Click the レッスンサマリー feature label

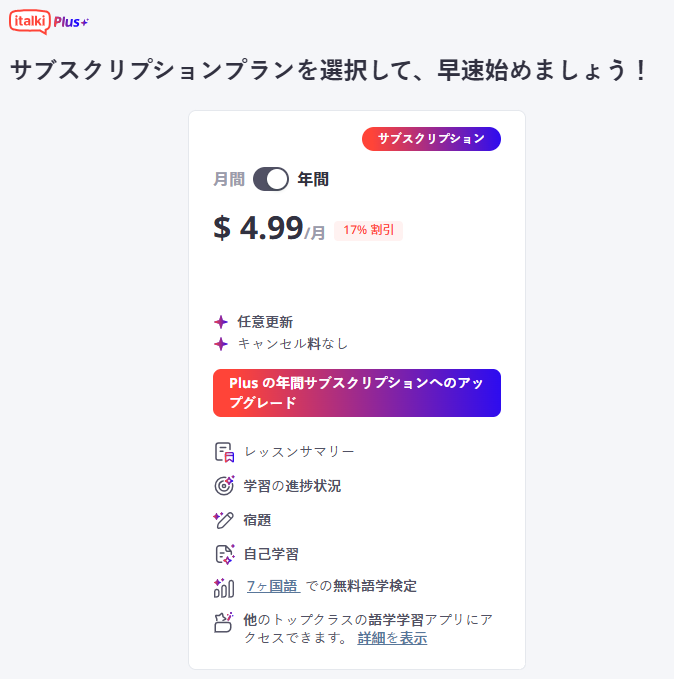(299, 452)
